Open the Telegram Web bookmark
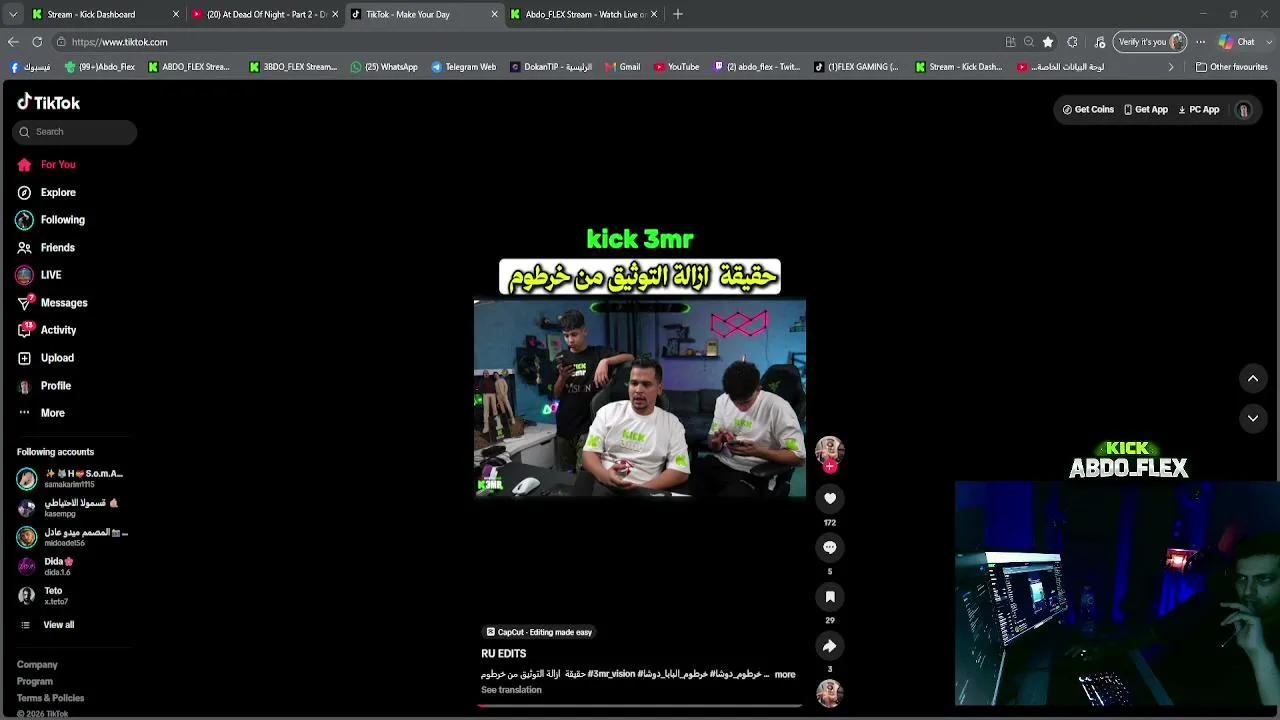This screenshot has height=720, width=1280. pyautogui.click(x=463, y=67)
